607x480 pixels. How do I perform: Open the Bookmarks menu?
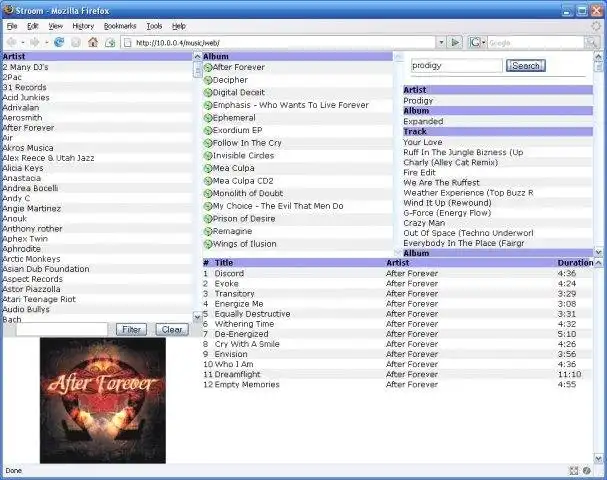tap(120, 26)
